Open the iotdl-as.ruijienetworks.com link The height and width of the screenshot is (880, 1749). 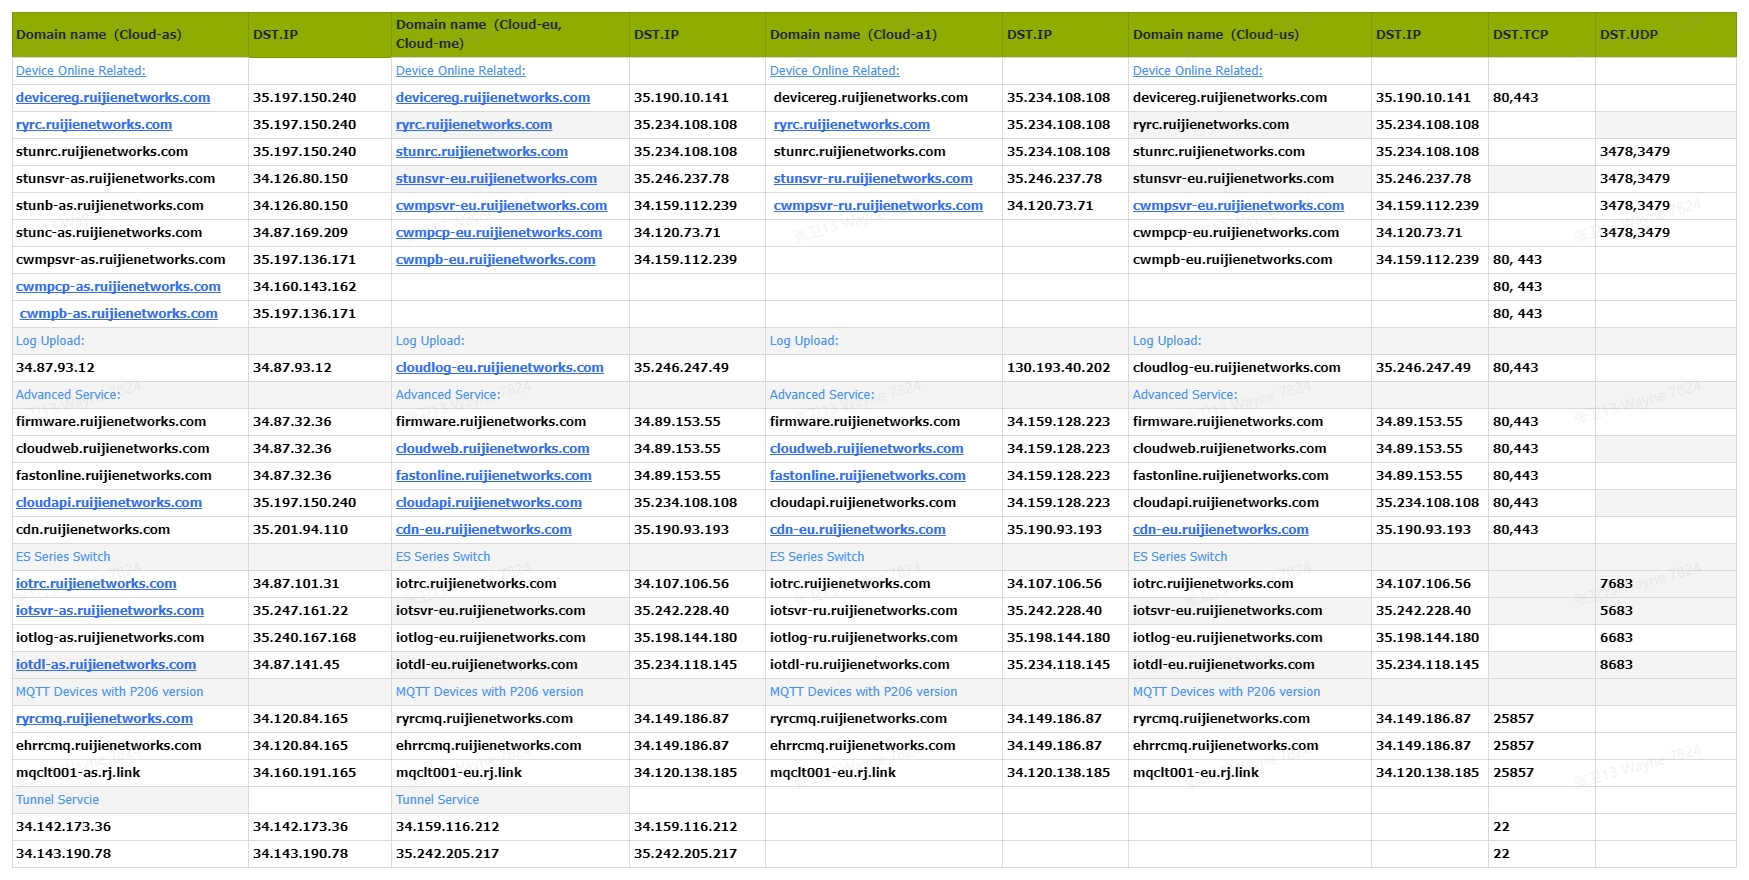click(106, 665)
